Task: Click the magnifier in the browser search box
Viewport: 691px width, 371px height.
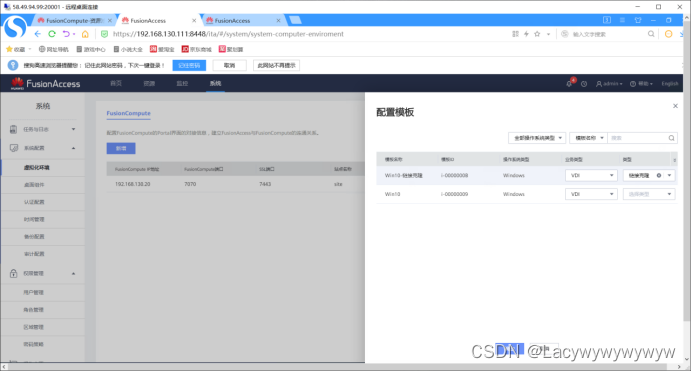Action: coord(651,34)
